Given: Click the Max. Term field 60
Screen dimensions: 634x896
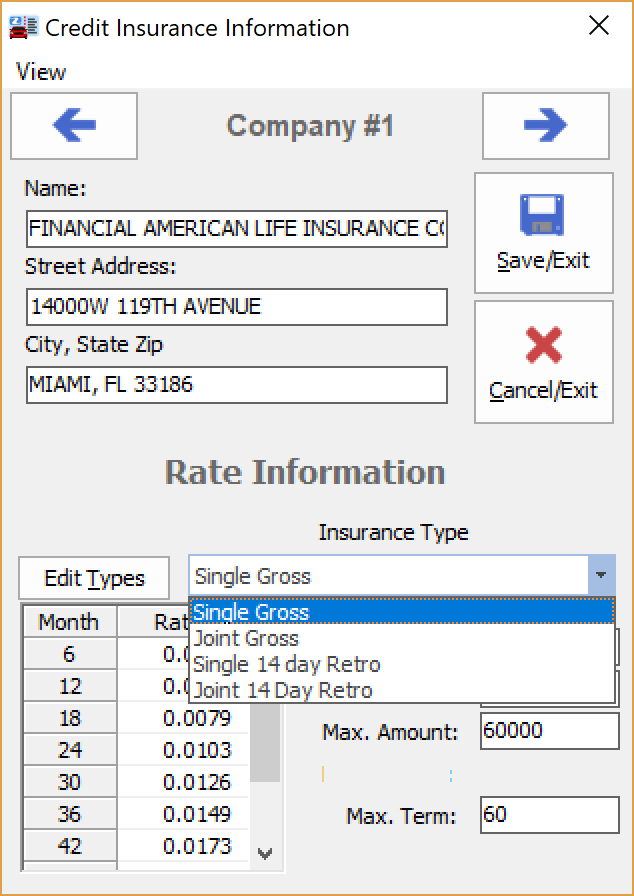Looking at the screenshot, I should 549,814.
